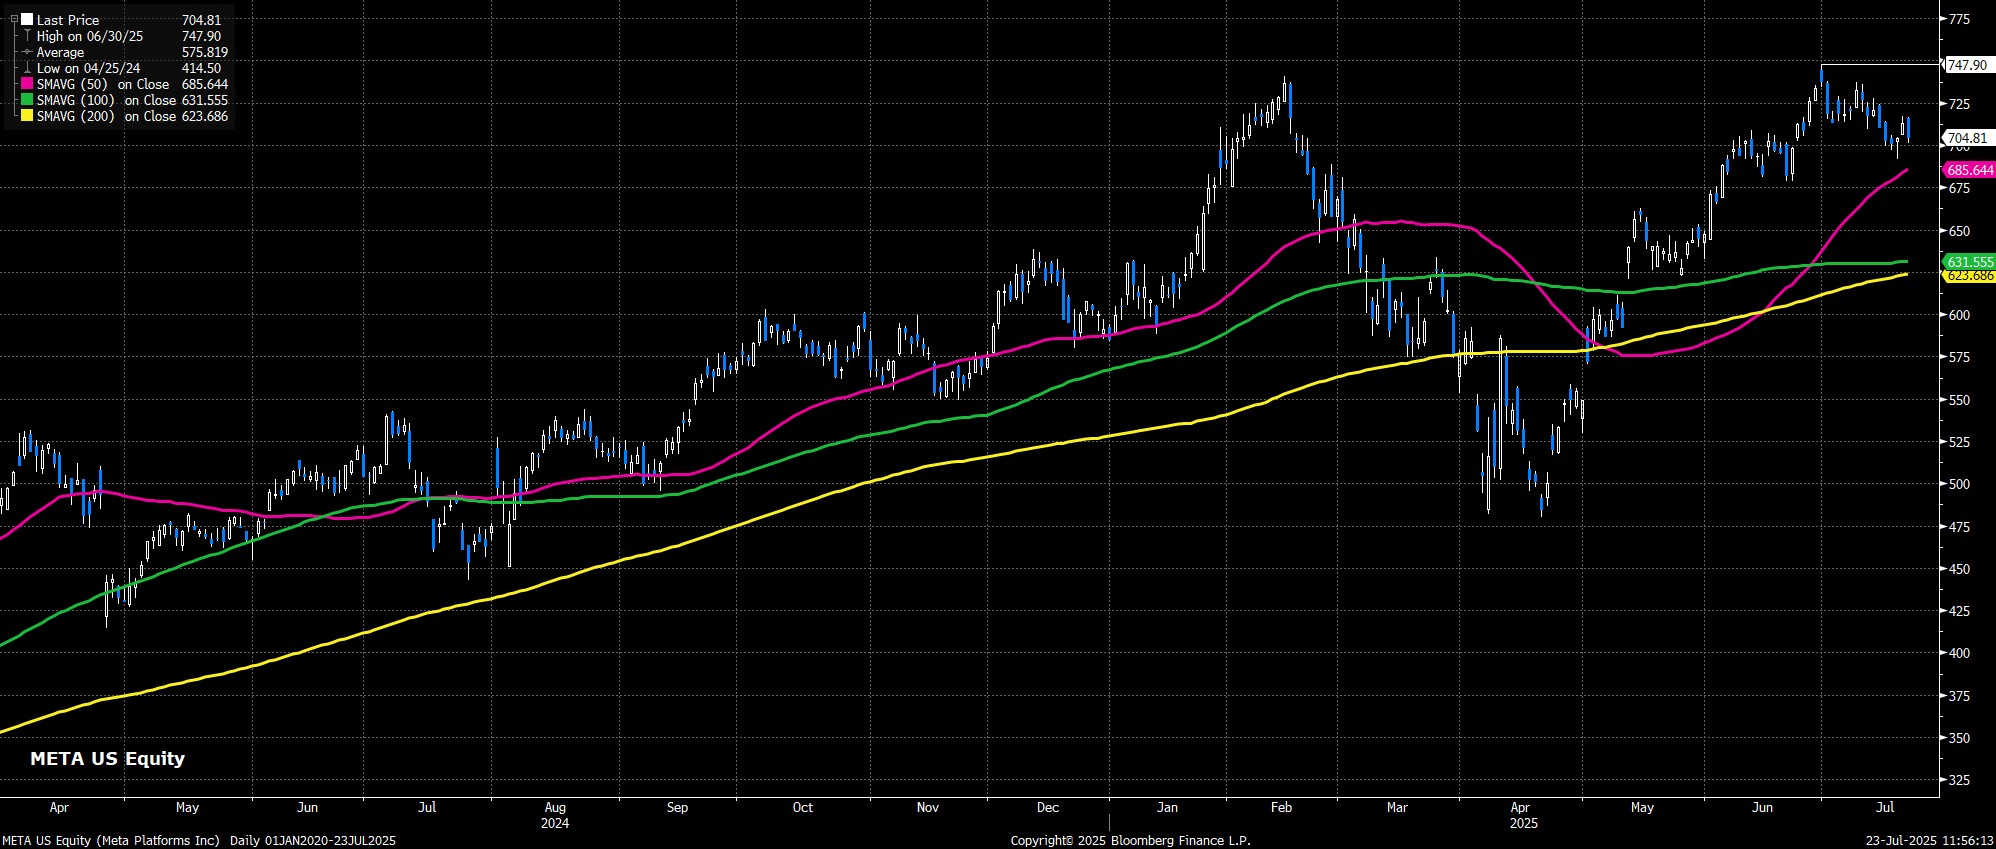Click the yellow 623.686 axis tag
Image resolution: width=1996 pixels, height=849 pixels.
point(1970,276)
